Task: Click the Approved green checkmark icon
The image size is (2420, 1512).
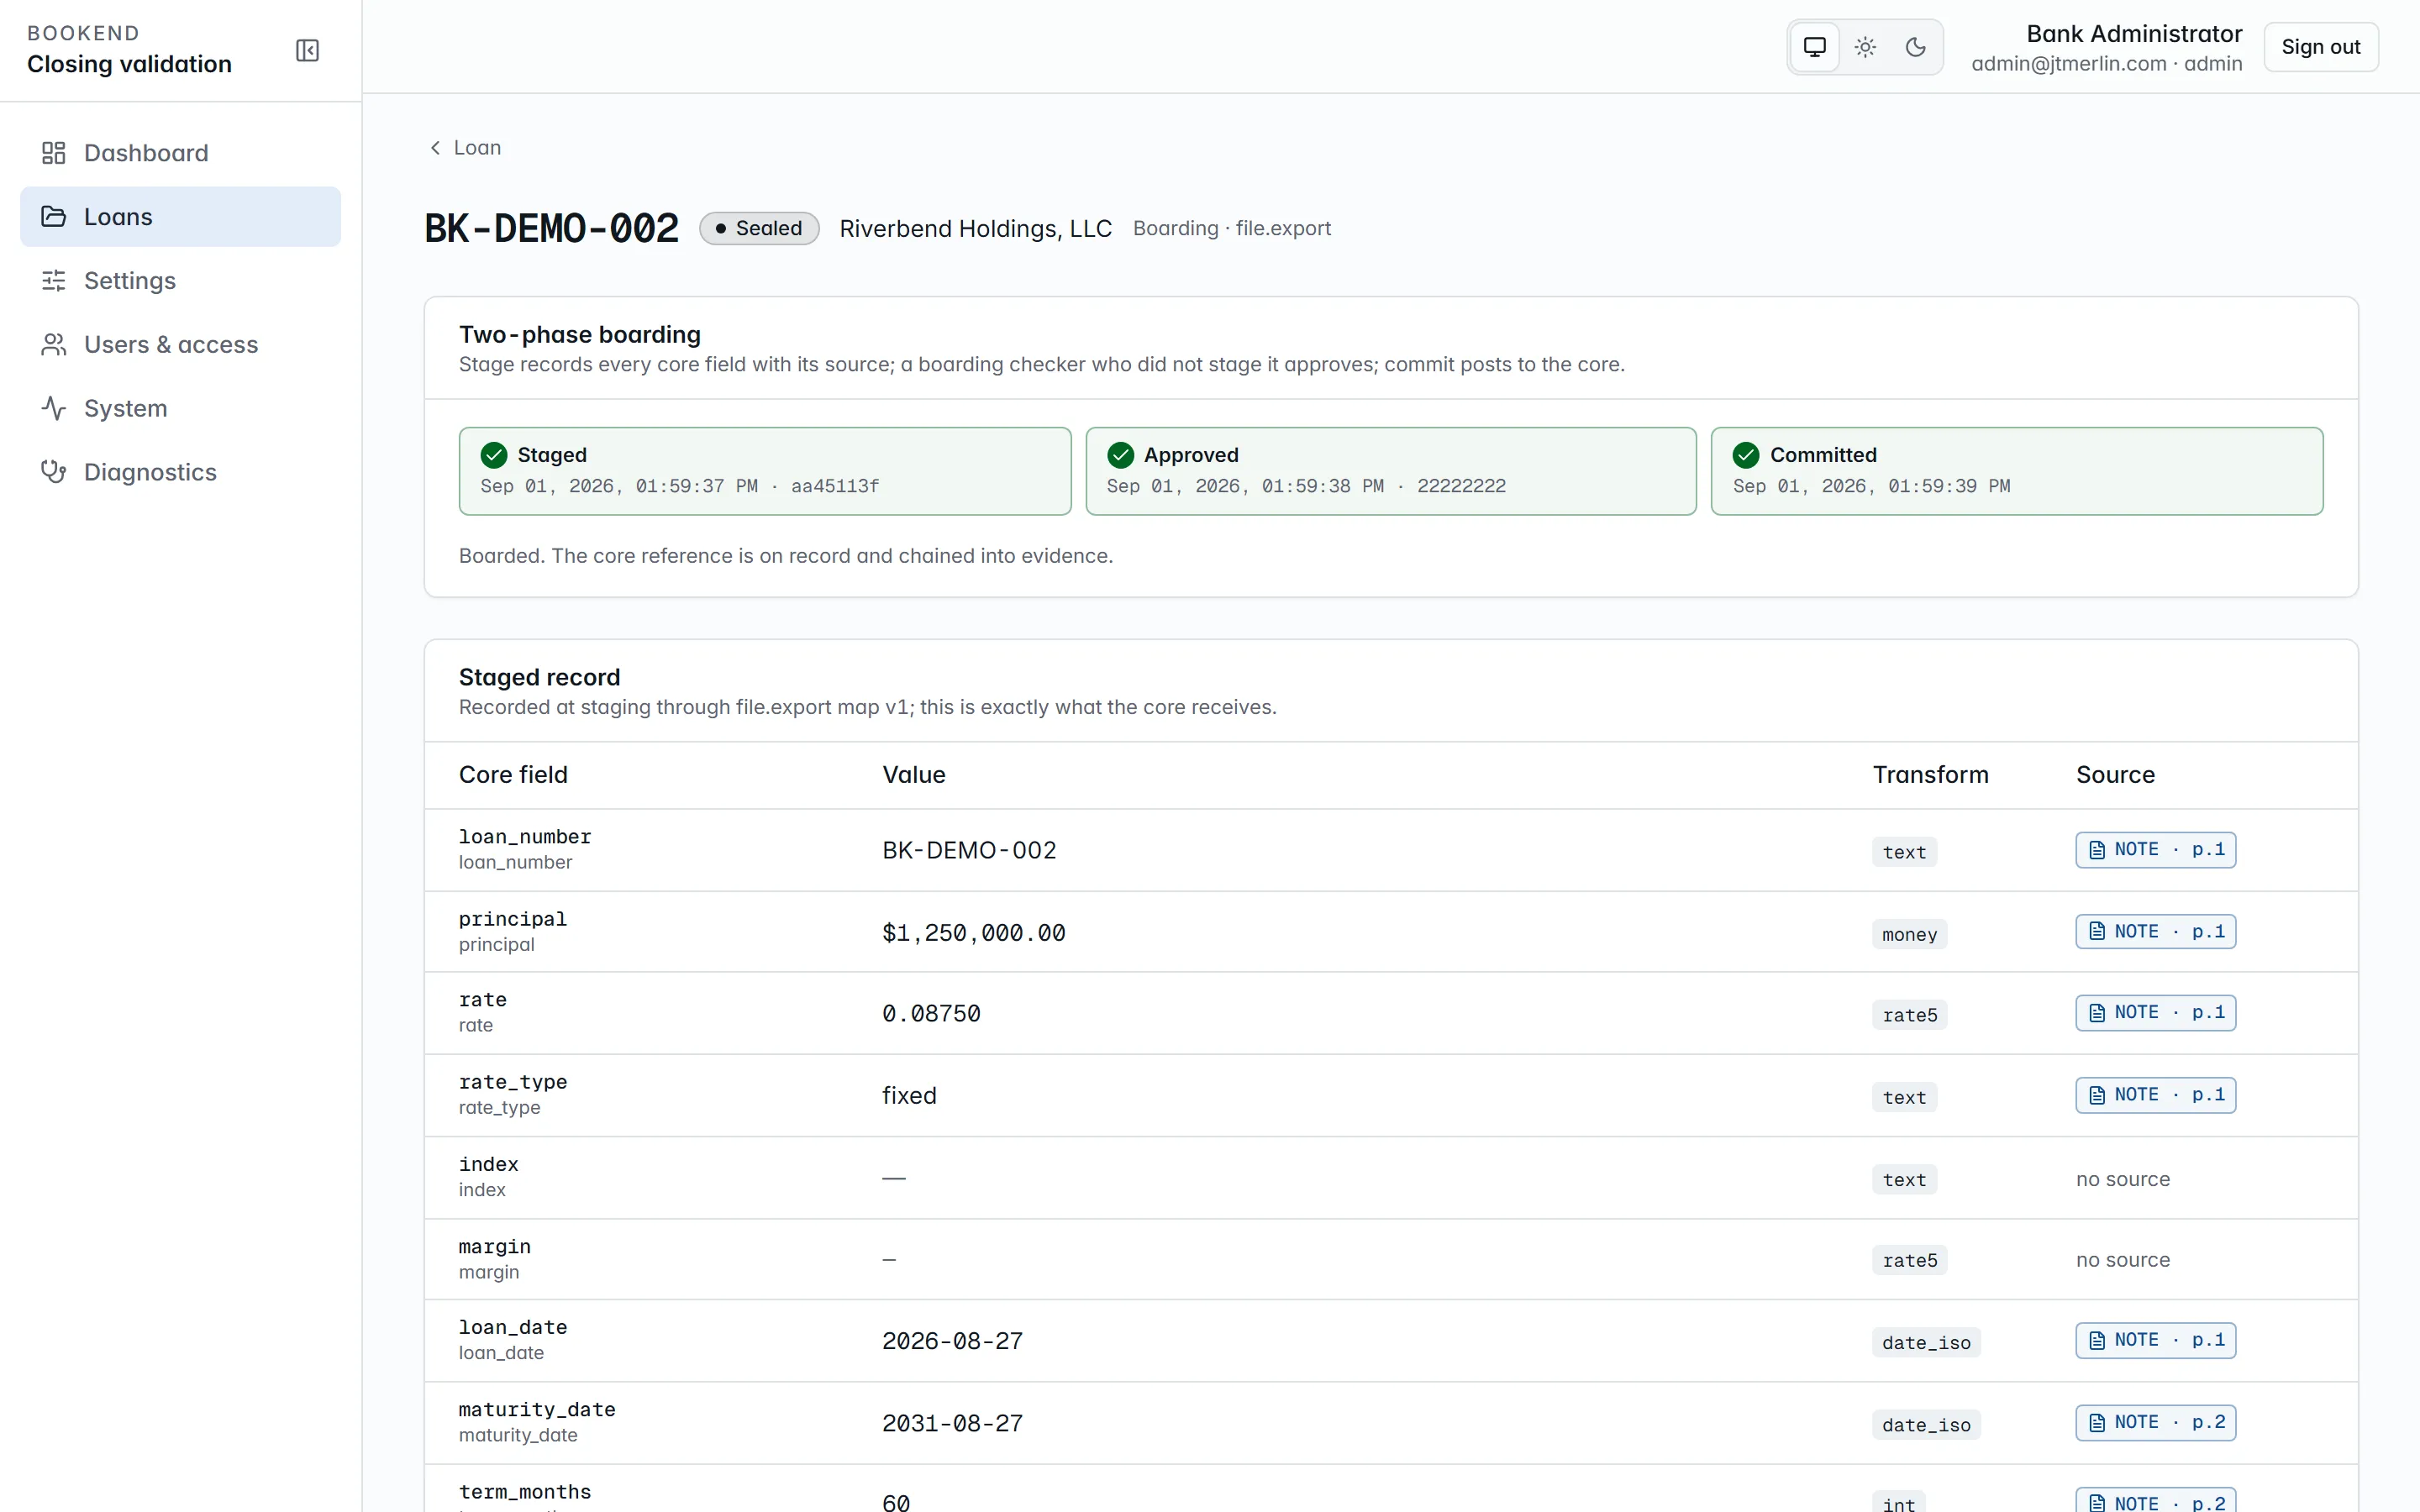Action: click(1120, 455)
